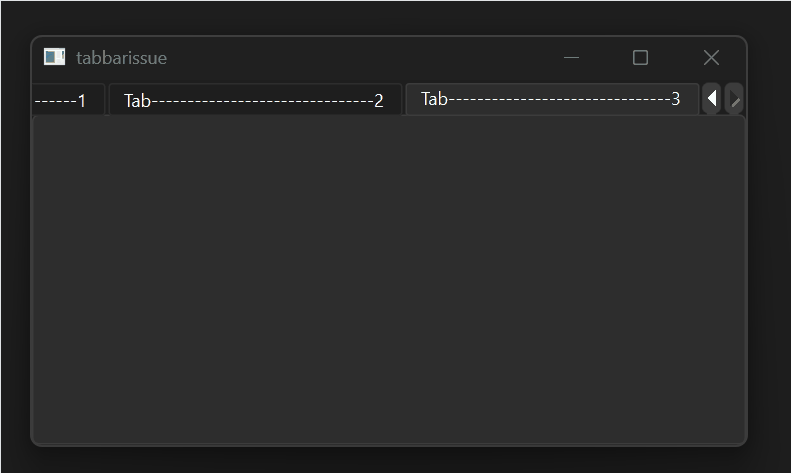Select the active Tab----3 tab
The width and height of the screenshot is (791, 473).
click(552, 99)
